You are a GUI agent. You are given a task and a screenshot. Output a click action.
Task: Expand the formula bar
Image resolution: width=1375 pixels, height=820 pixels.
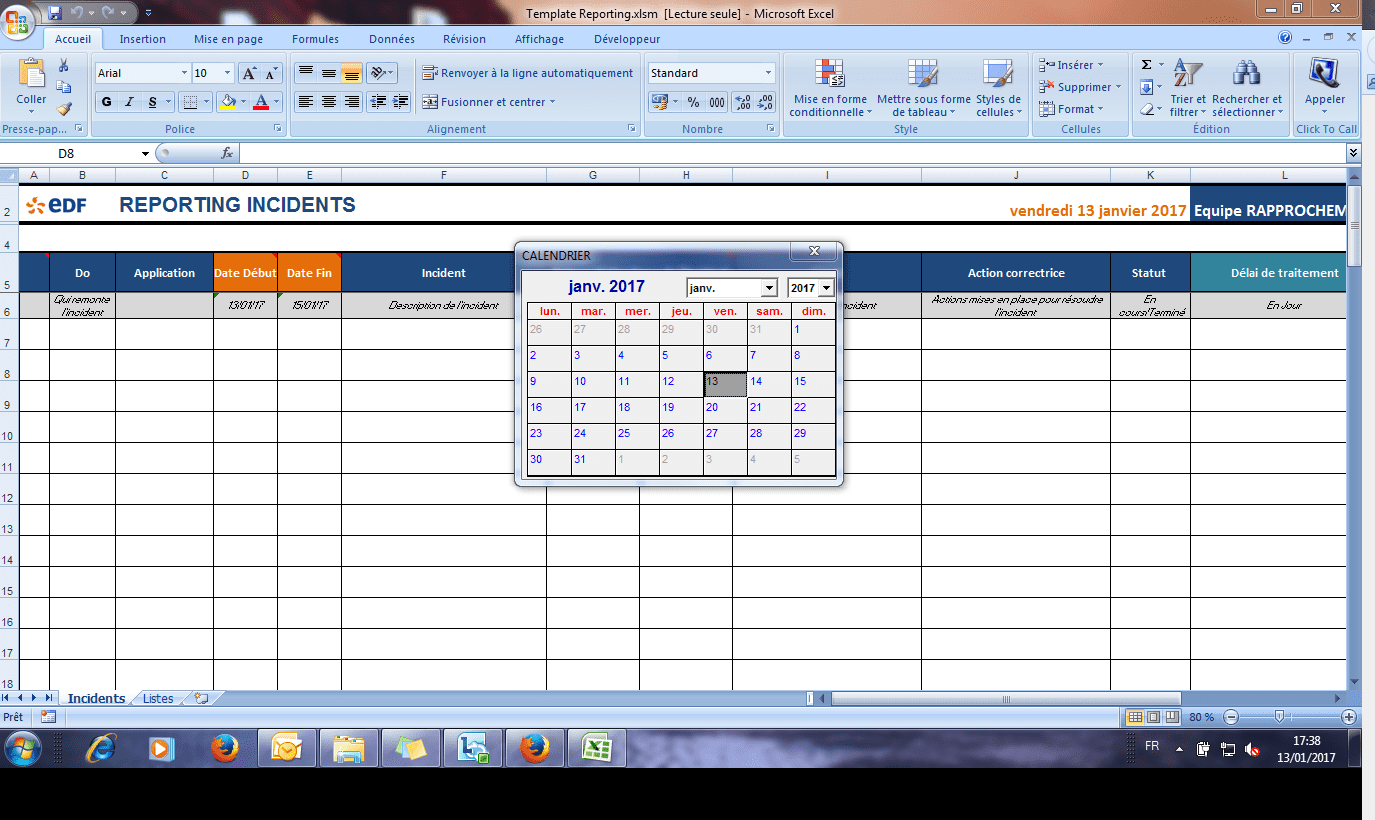pyautogui.click(x=1353, y=153)
